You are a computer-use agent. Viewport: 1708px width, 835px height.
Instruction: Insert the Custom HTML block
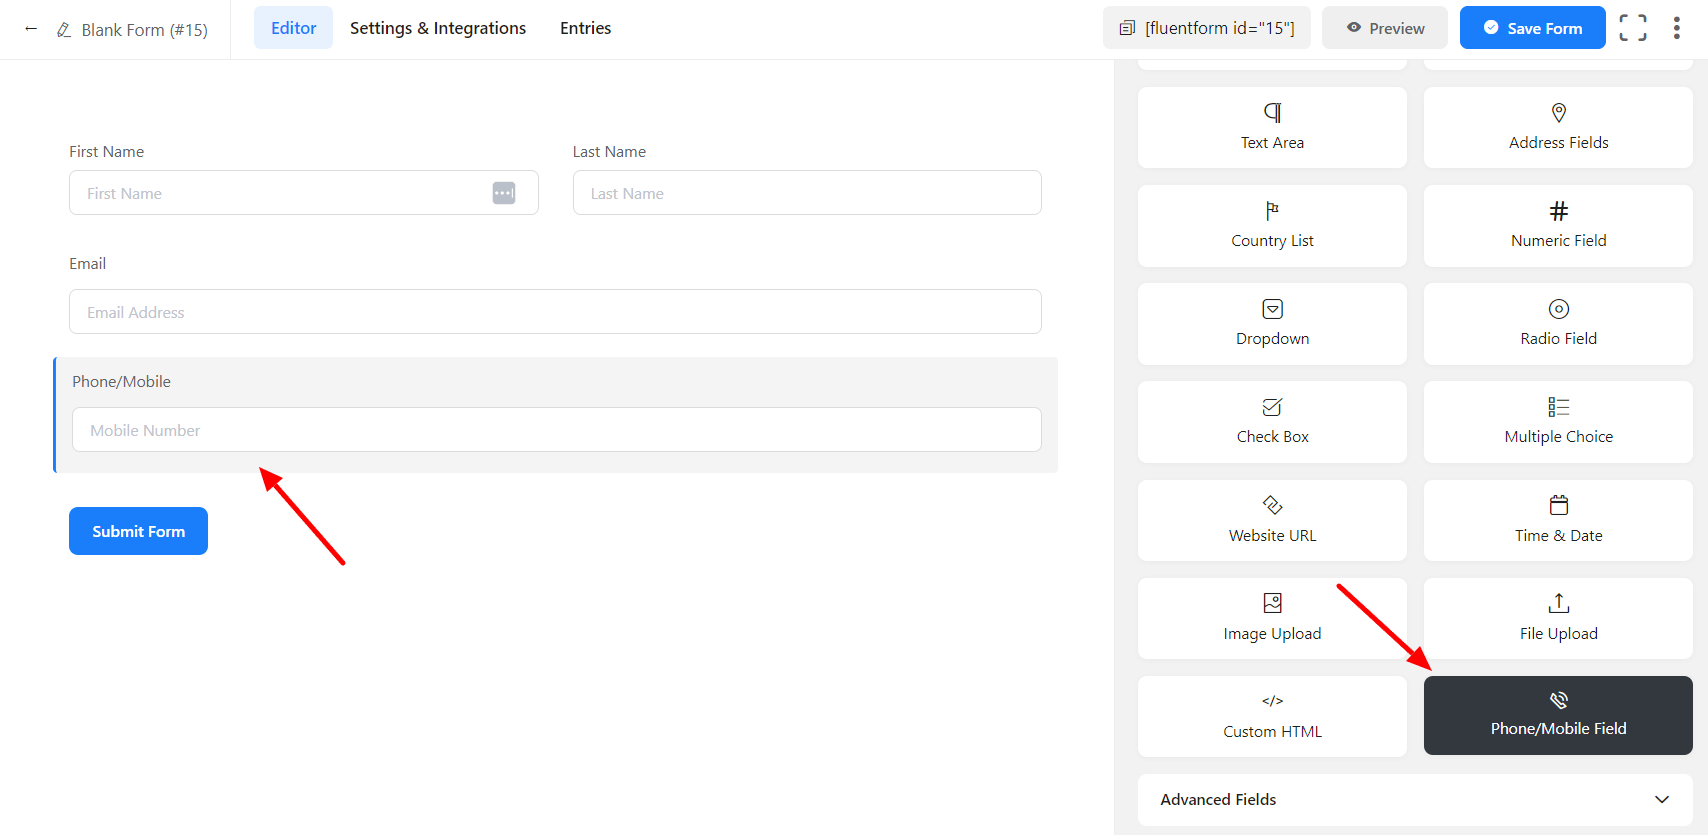coord(1271,716)
